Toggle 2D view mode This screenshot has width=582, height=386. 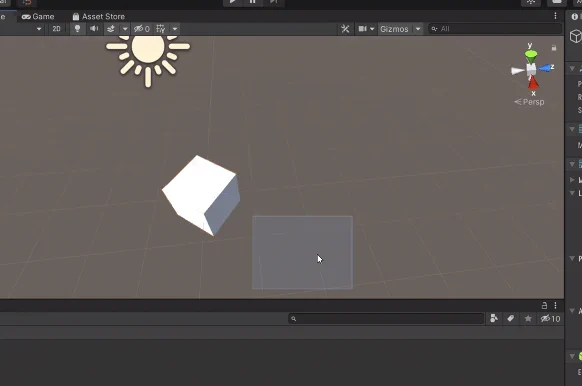click(x=56, y=29)
